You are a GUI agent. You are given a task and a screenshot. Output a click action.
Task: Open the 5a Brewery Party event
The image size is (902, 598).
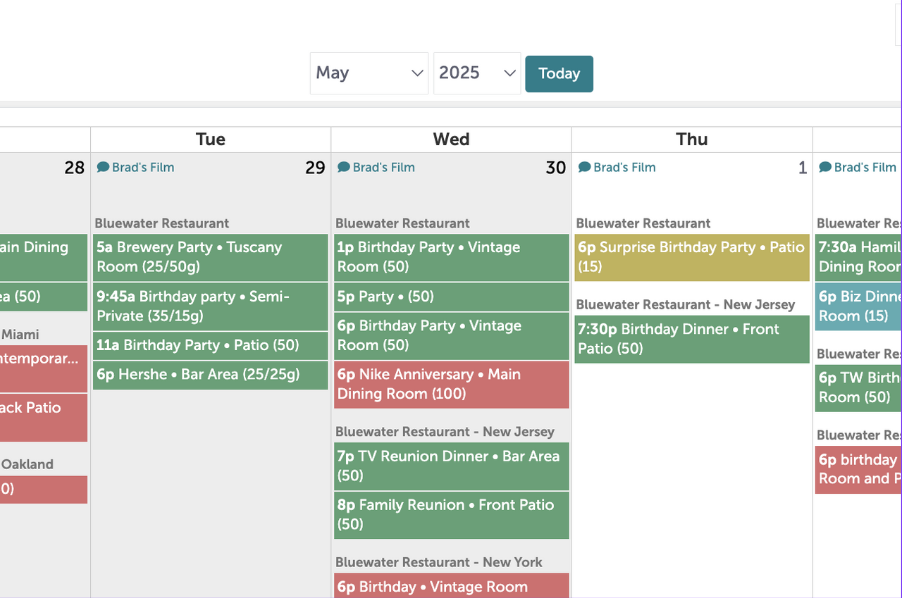tap(210, 257)
